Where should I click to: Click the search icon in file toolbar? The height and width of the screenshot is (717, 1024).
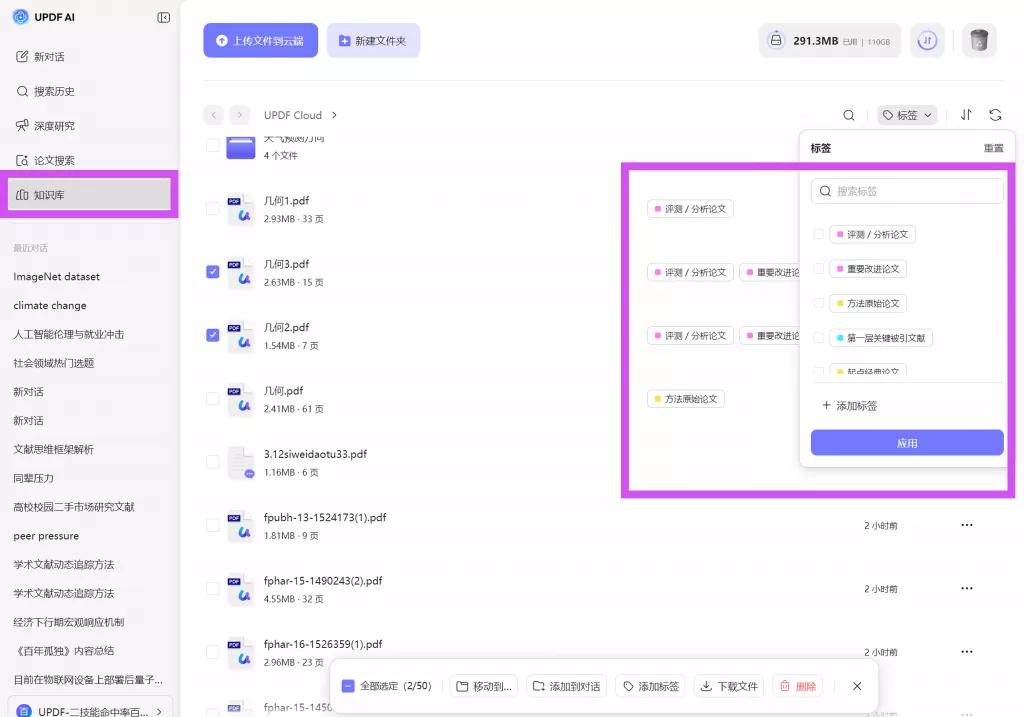tap(848, 115)
